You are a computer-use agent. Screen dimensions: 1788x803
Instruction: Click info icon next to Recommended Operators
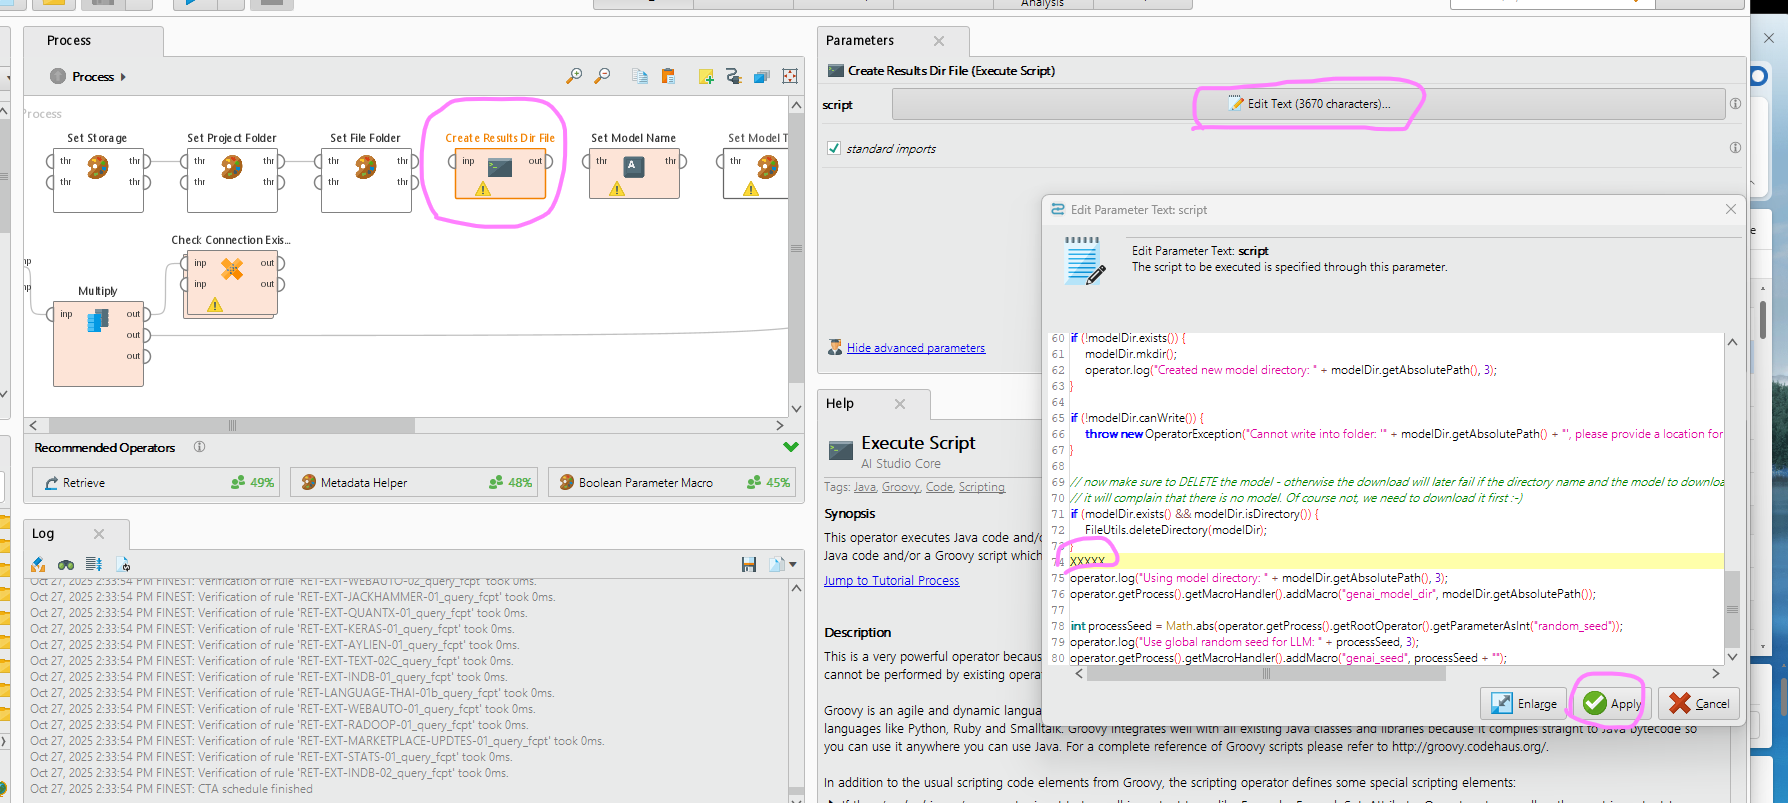click(x=199, y=447)
